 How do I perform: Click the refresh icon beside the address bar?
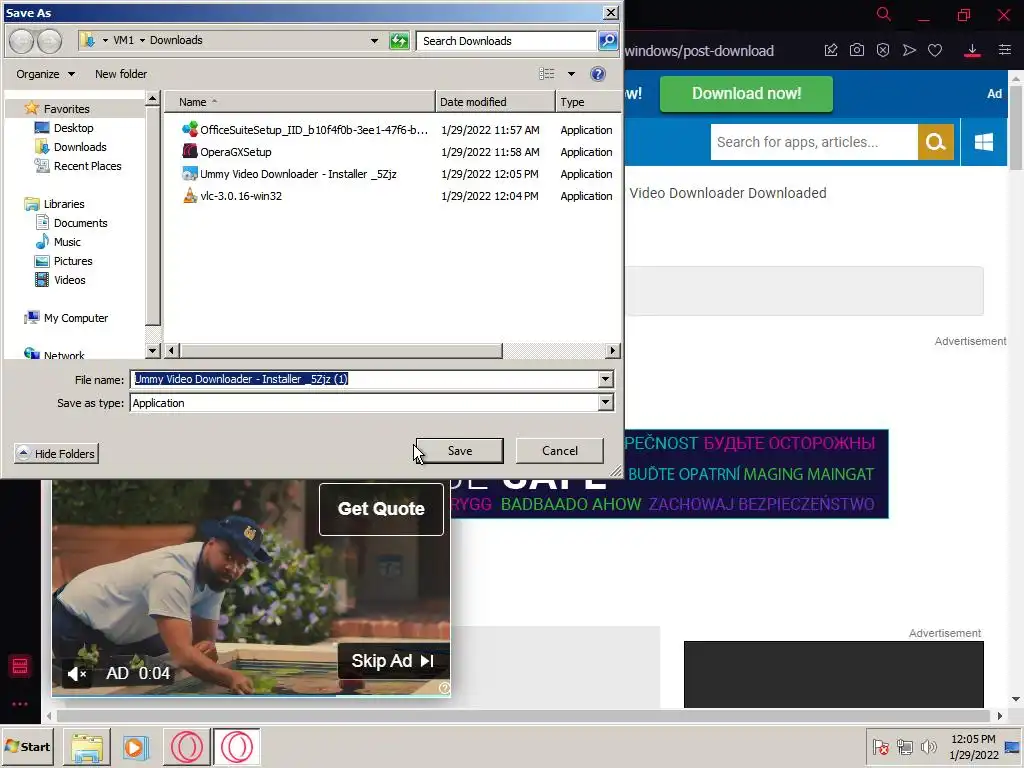coord(398,41)
